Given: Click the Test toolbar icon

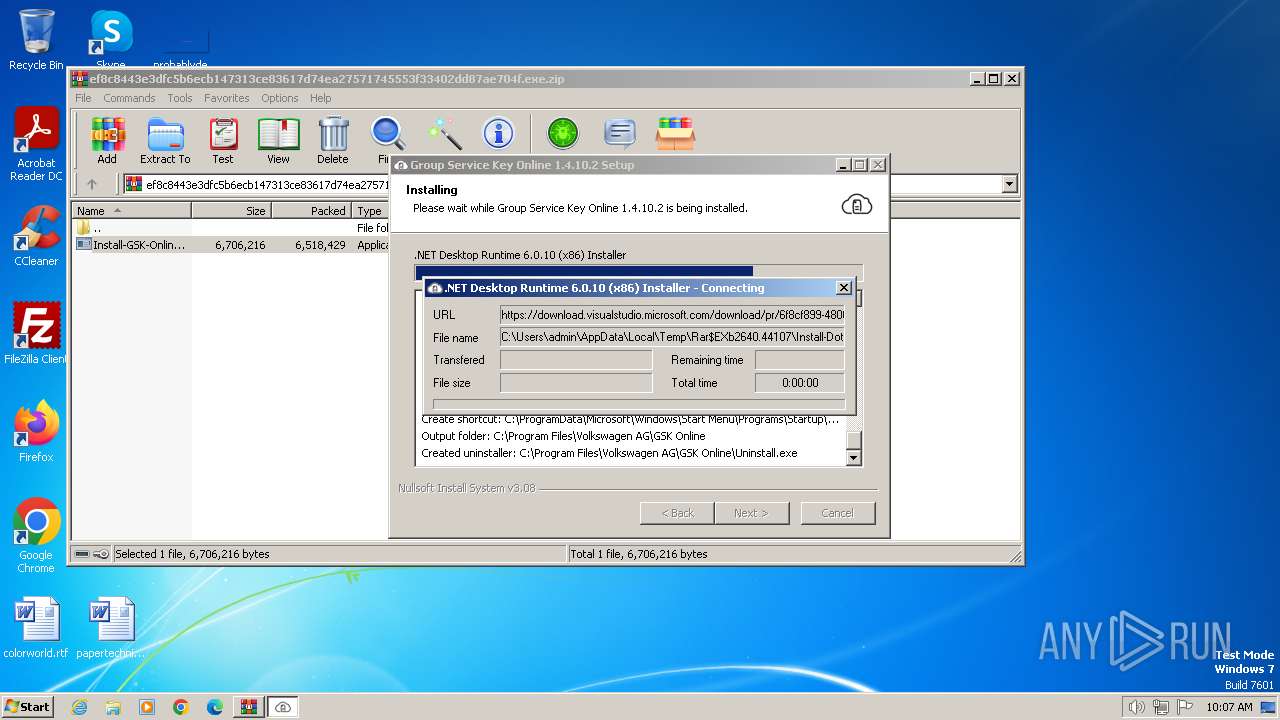Looking at the screenshot, I should click(223, 141).
